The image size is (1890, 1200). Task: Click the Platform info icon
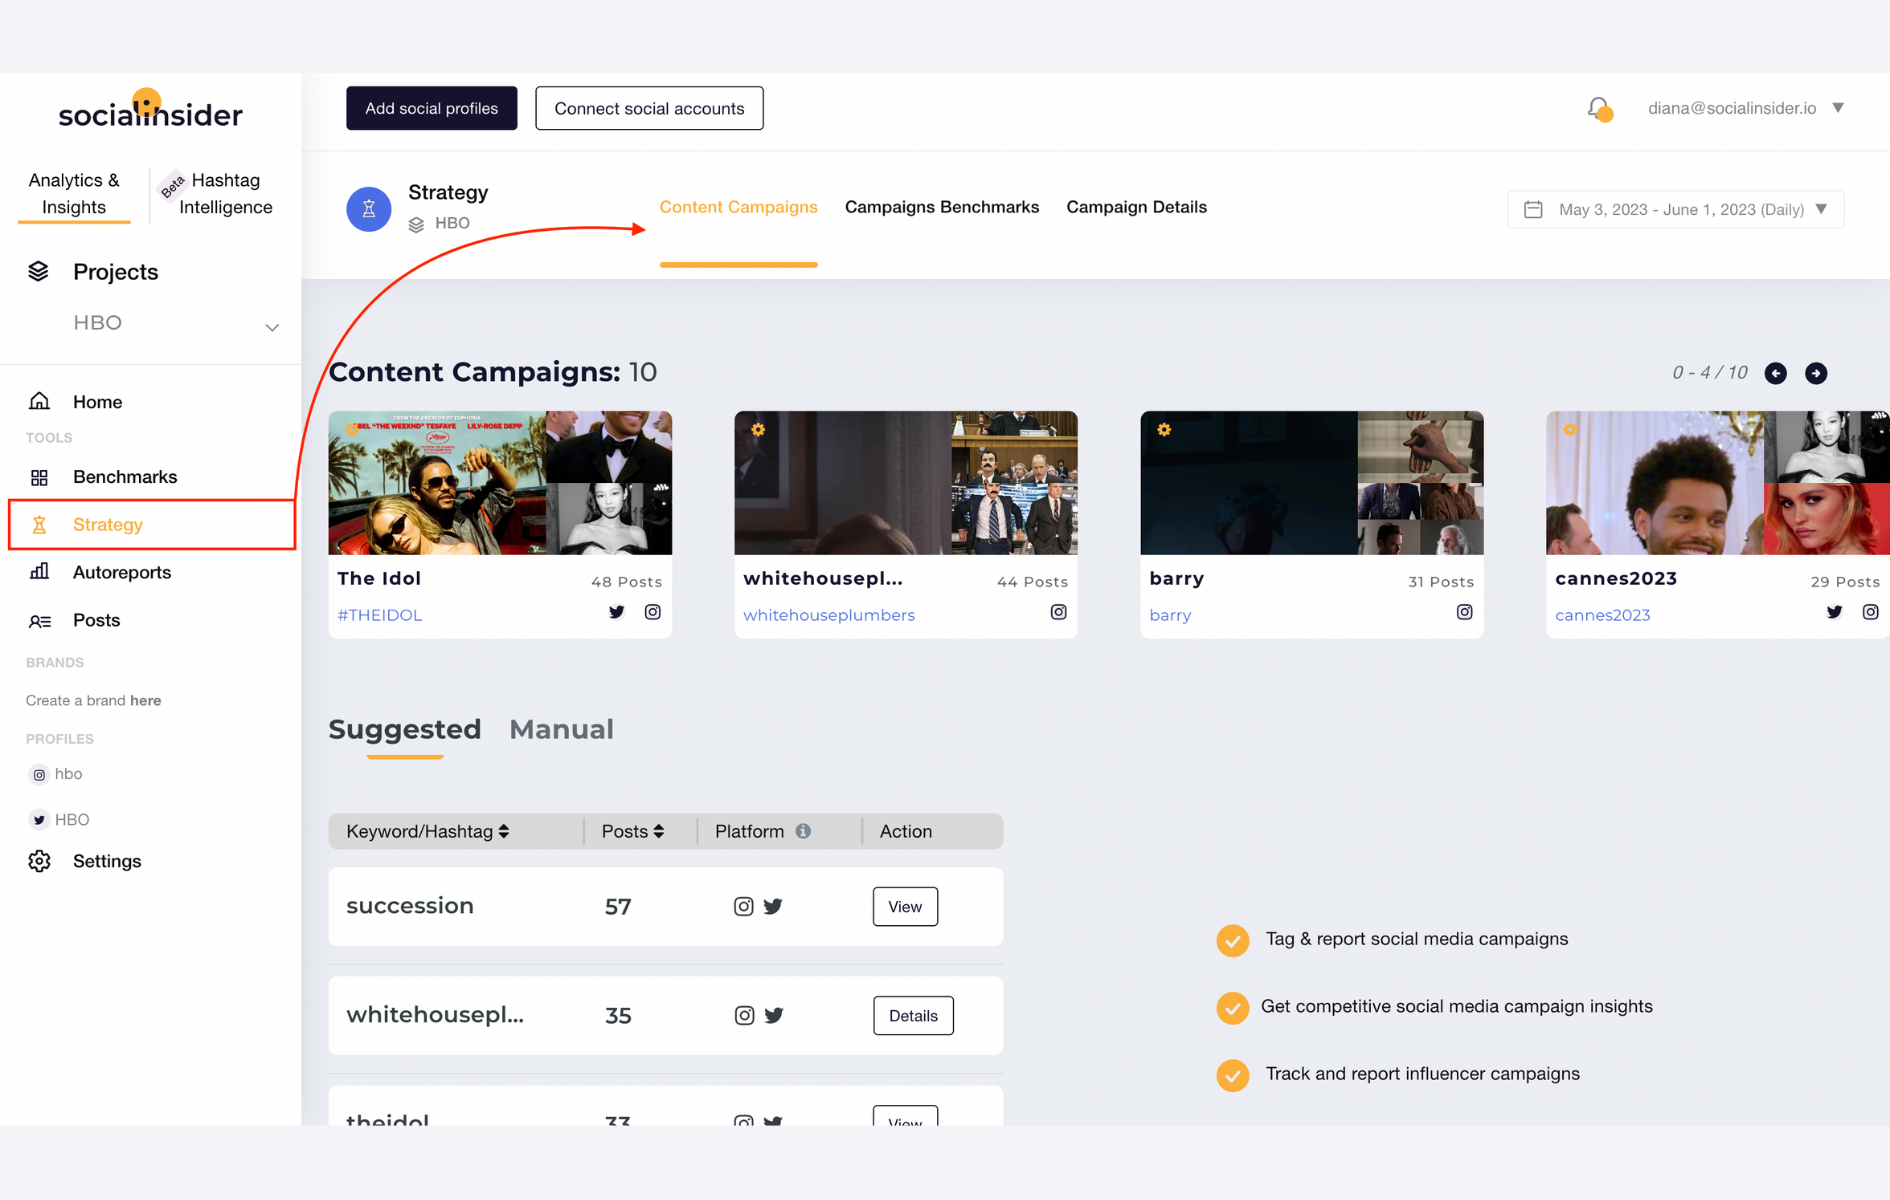803,831
